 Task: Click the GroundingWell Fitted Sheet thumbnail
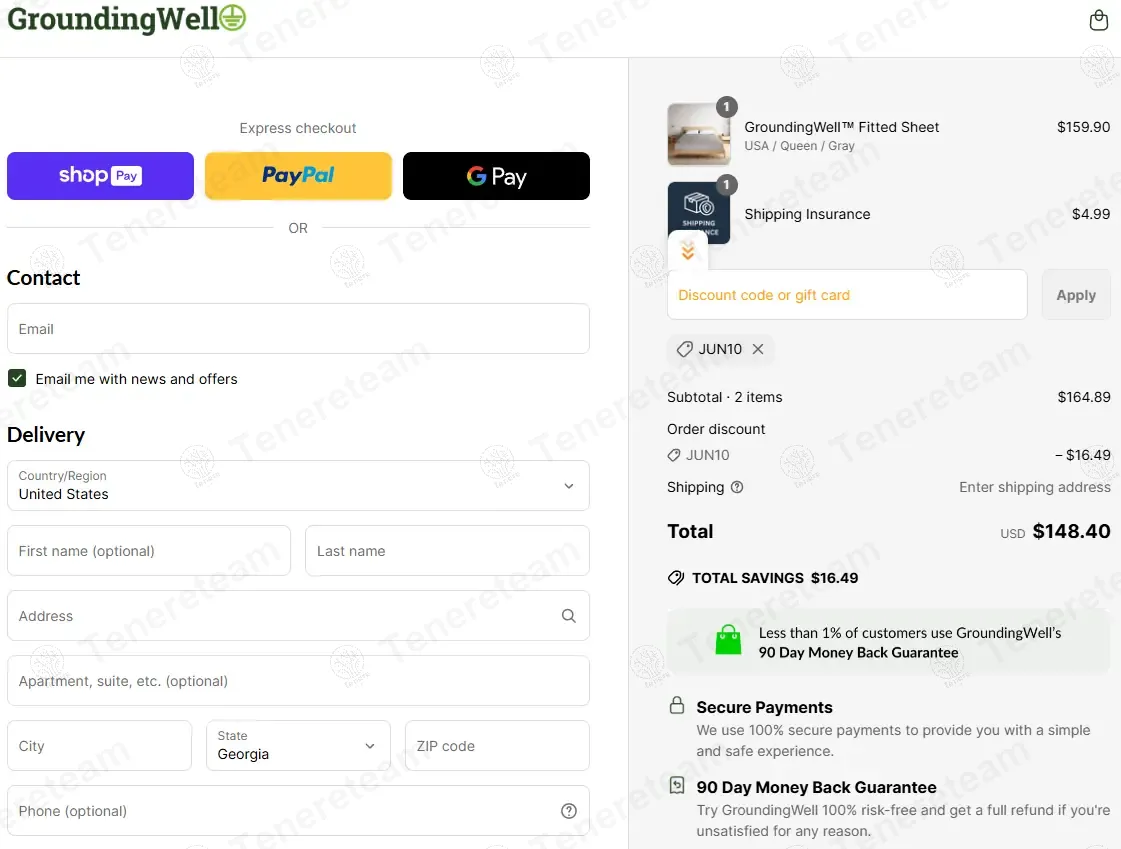pos(698,134)
